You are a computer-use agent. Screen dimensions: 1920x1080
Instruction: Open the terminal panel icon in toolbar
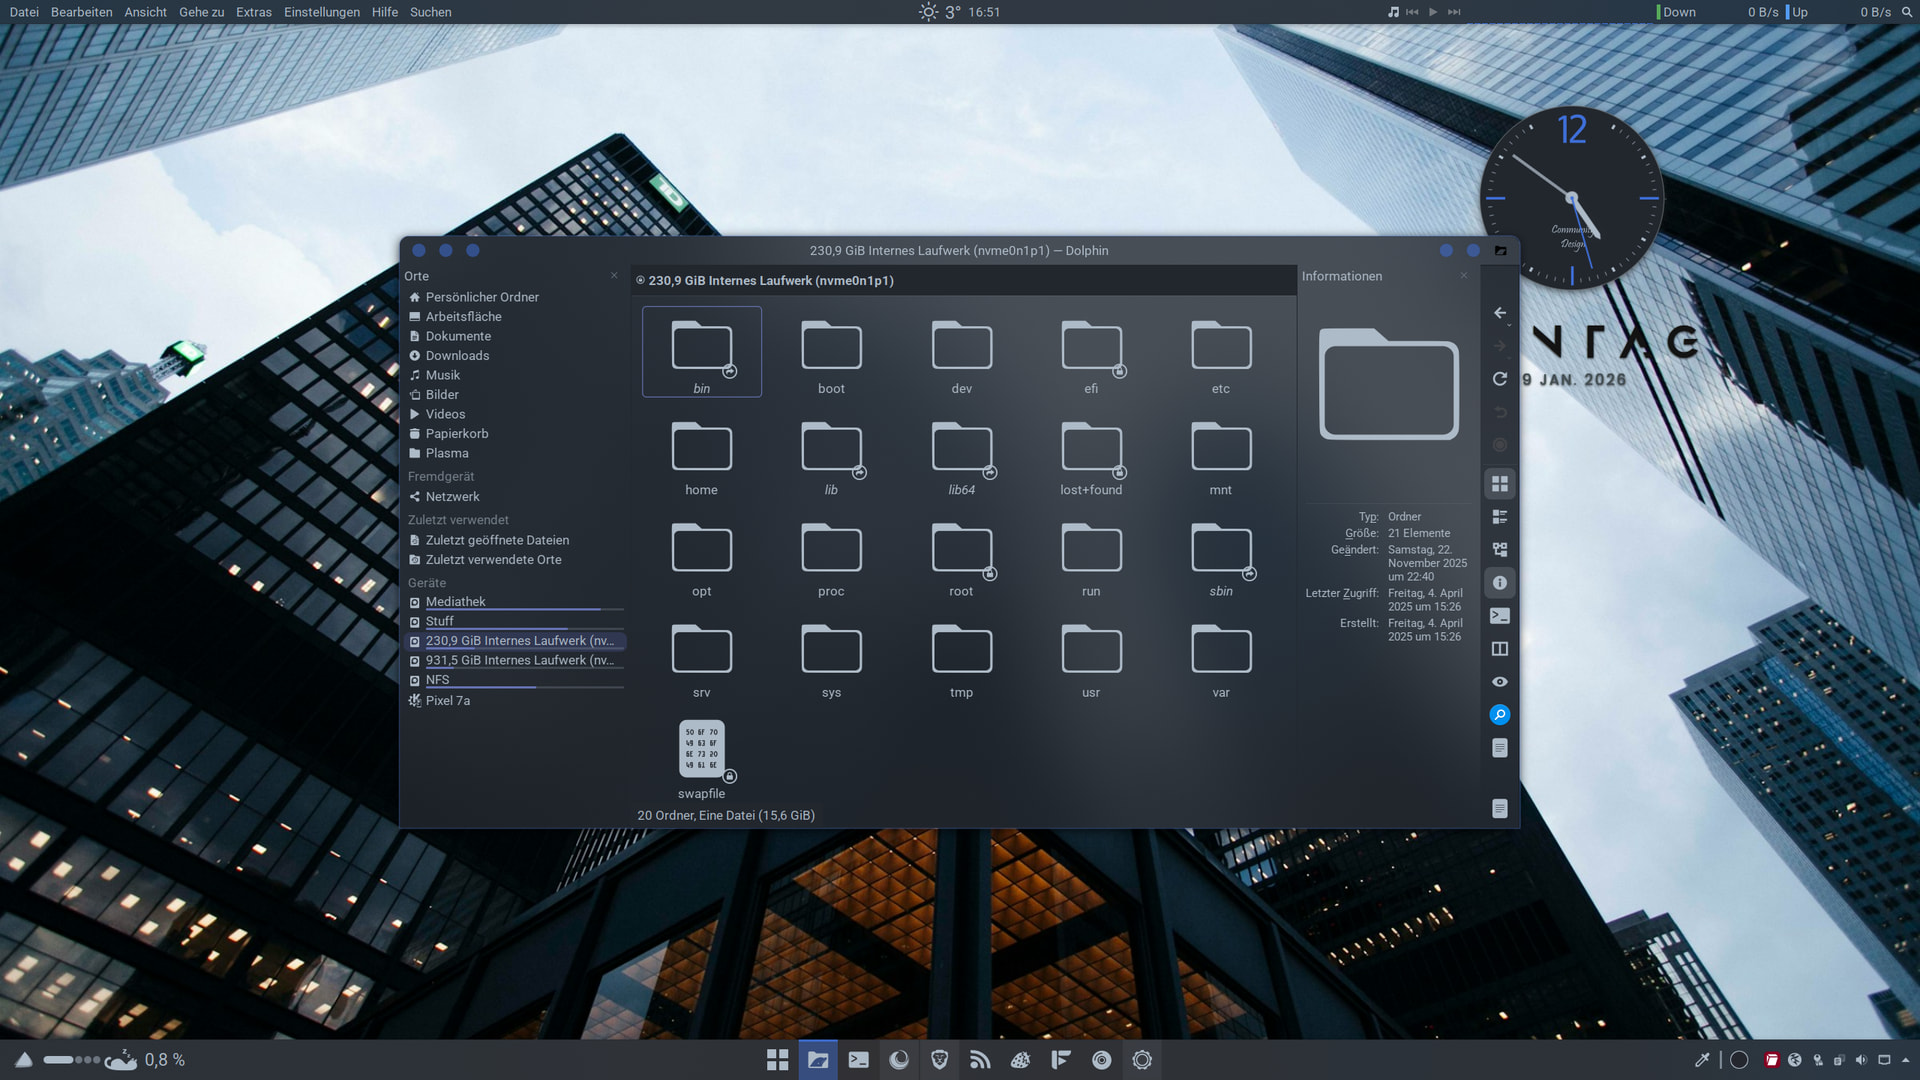tap(1499, 616)
